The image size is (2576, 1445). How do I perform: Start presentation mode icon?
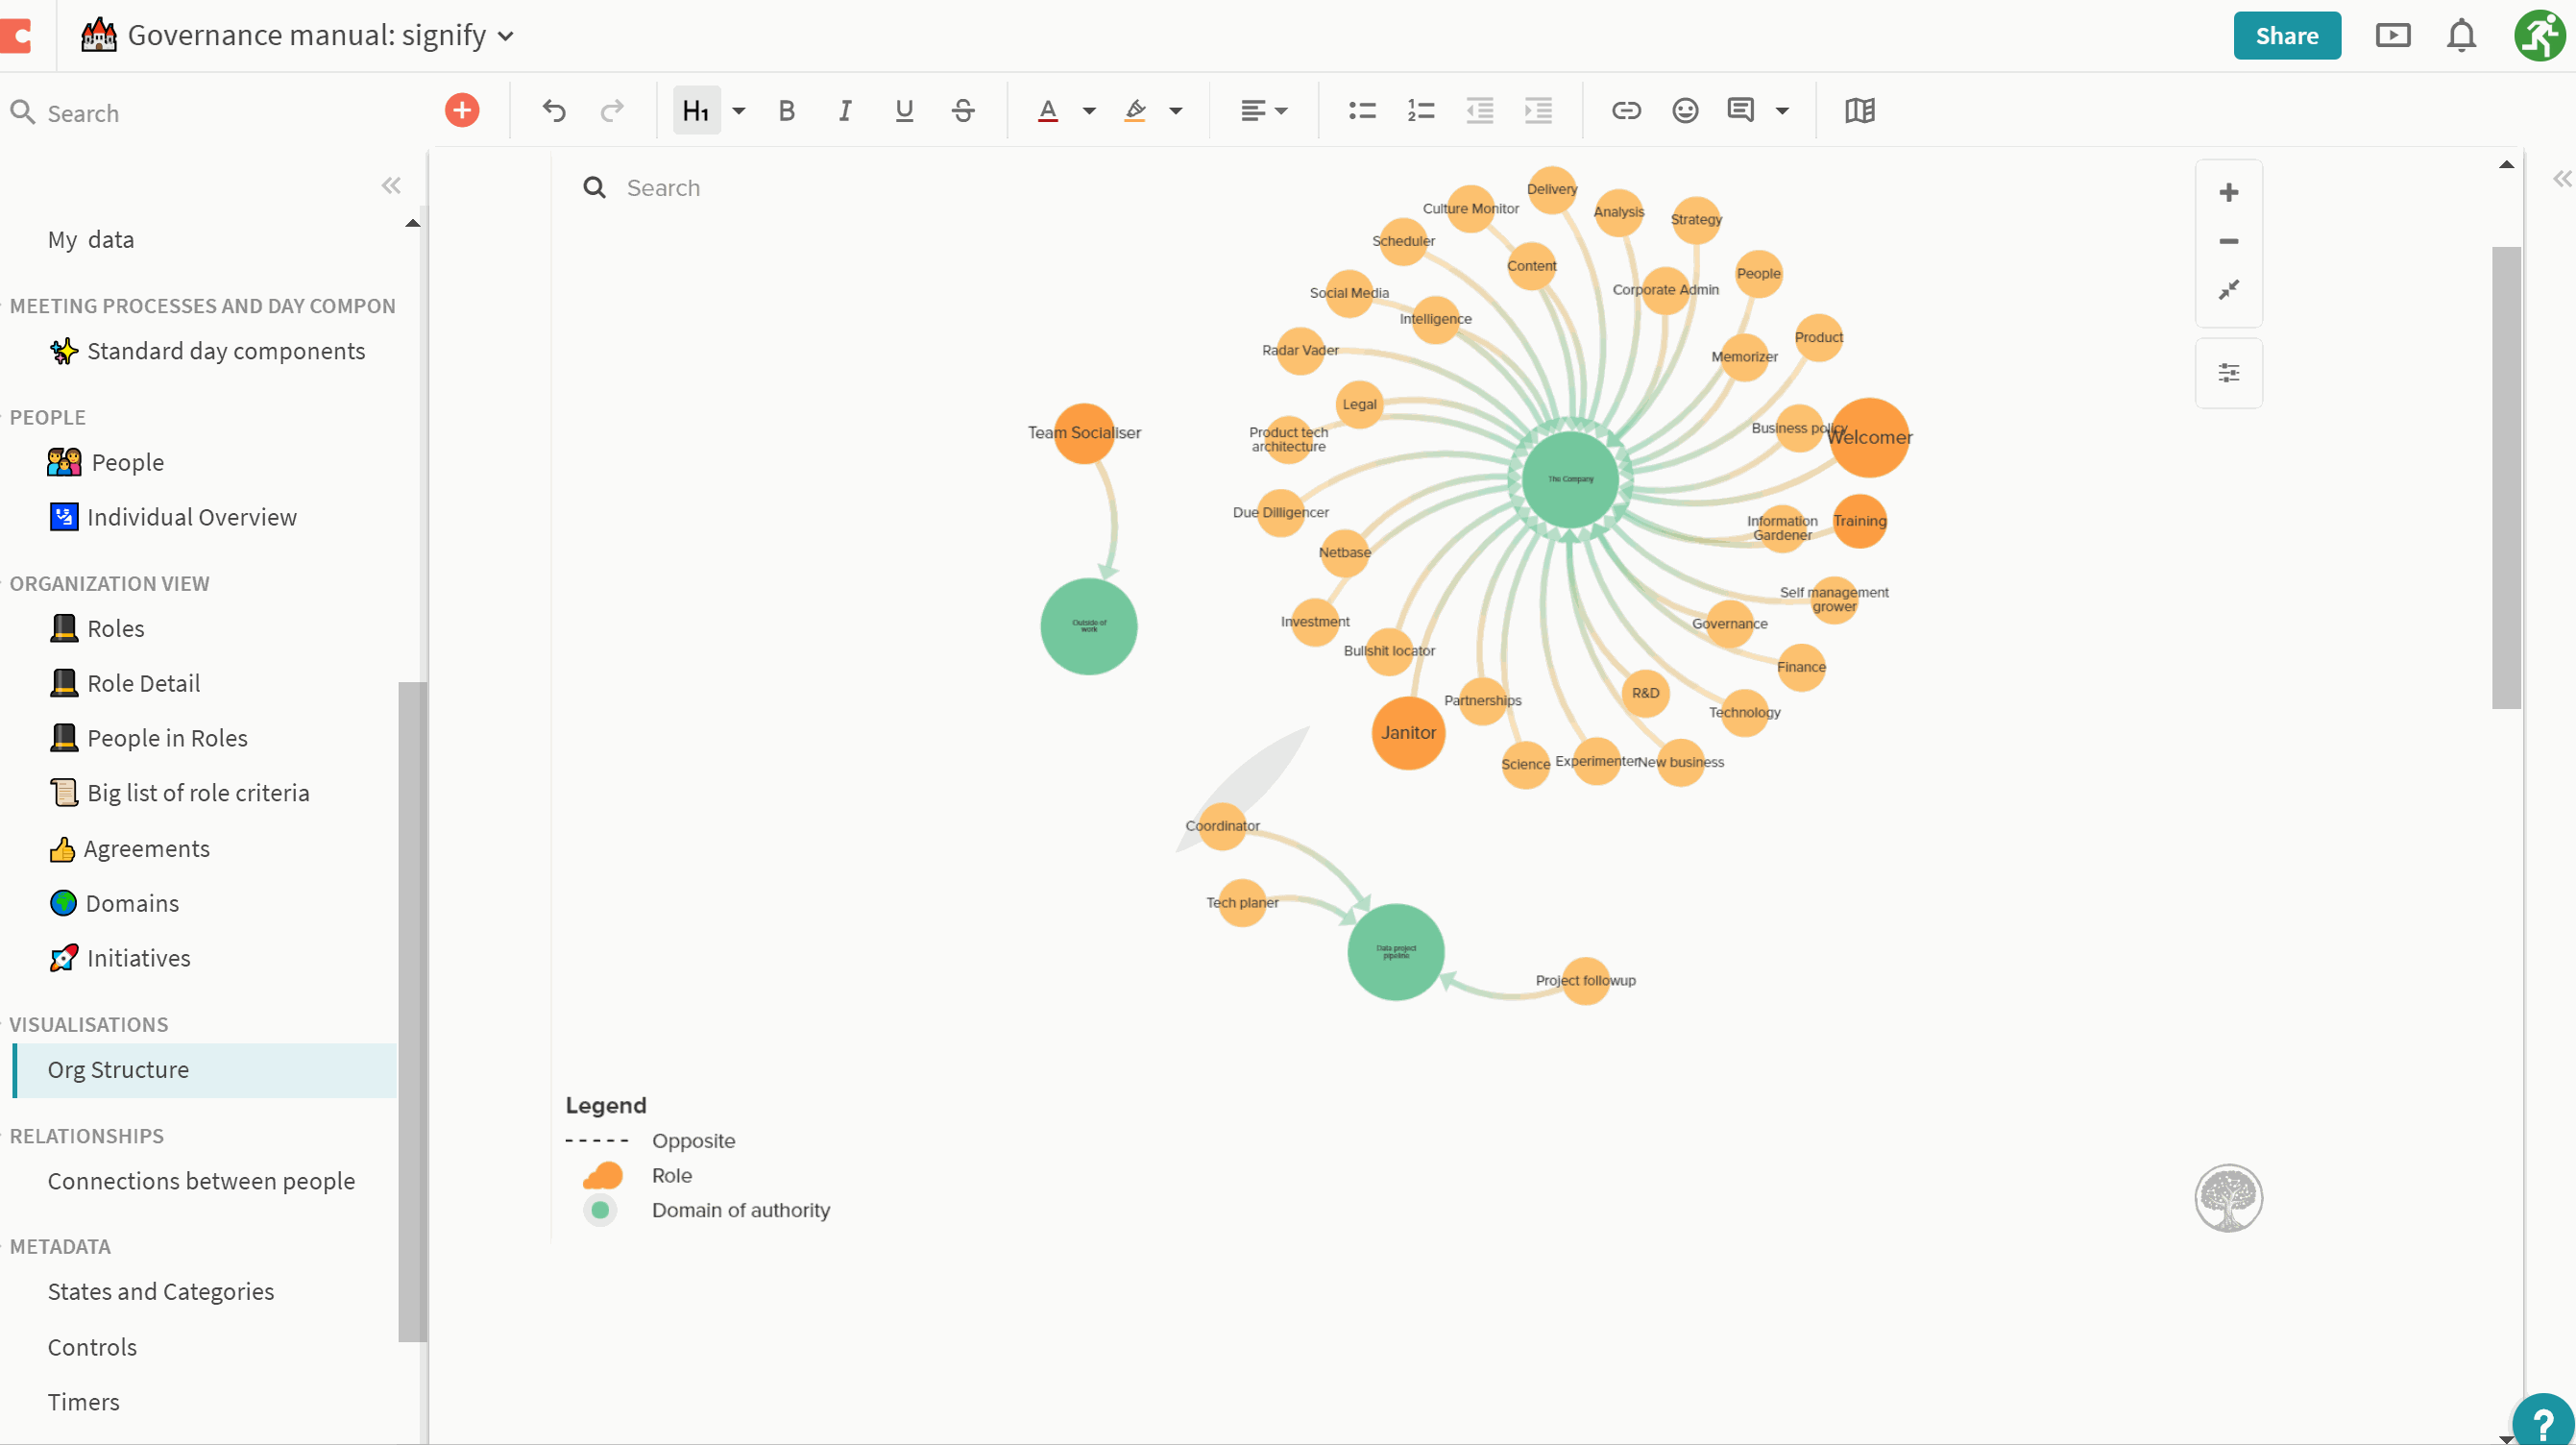(2393, 36)
